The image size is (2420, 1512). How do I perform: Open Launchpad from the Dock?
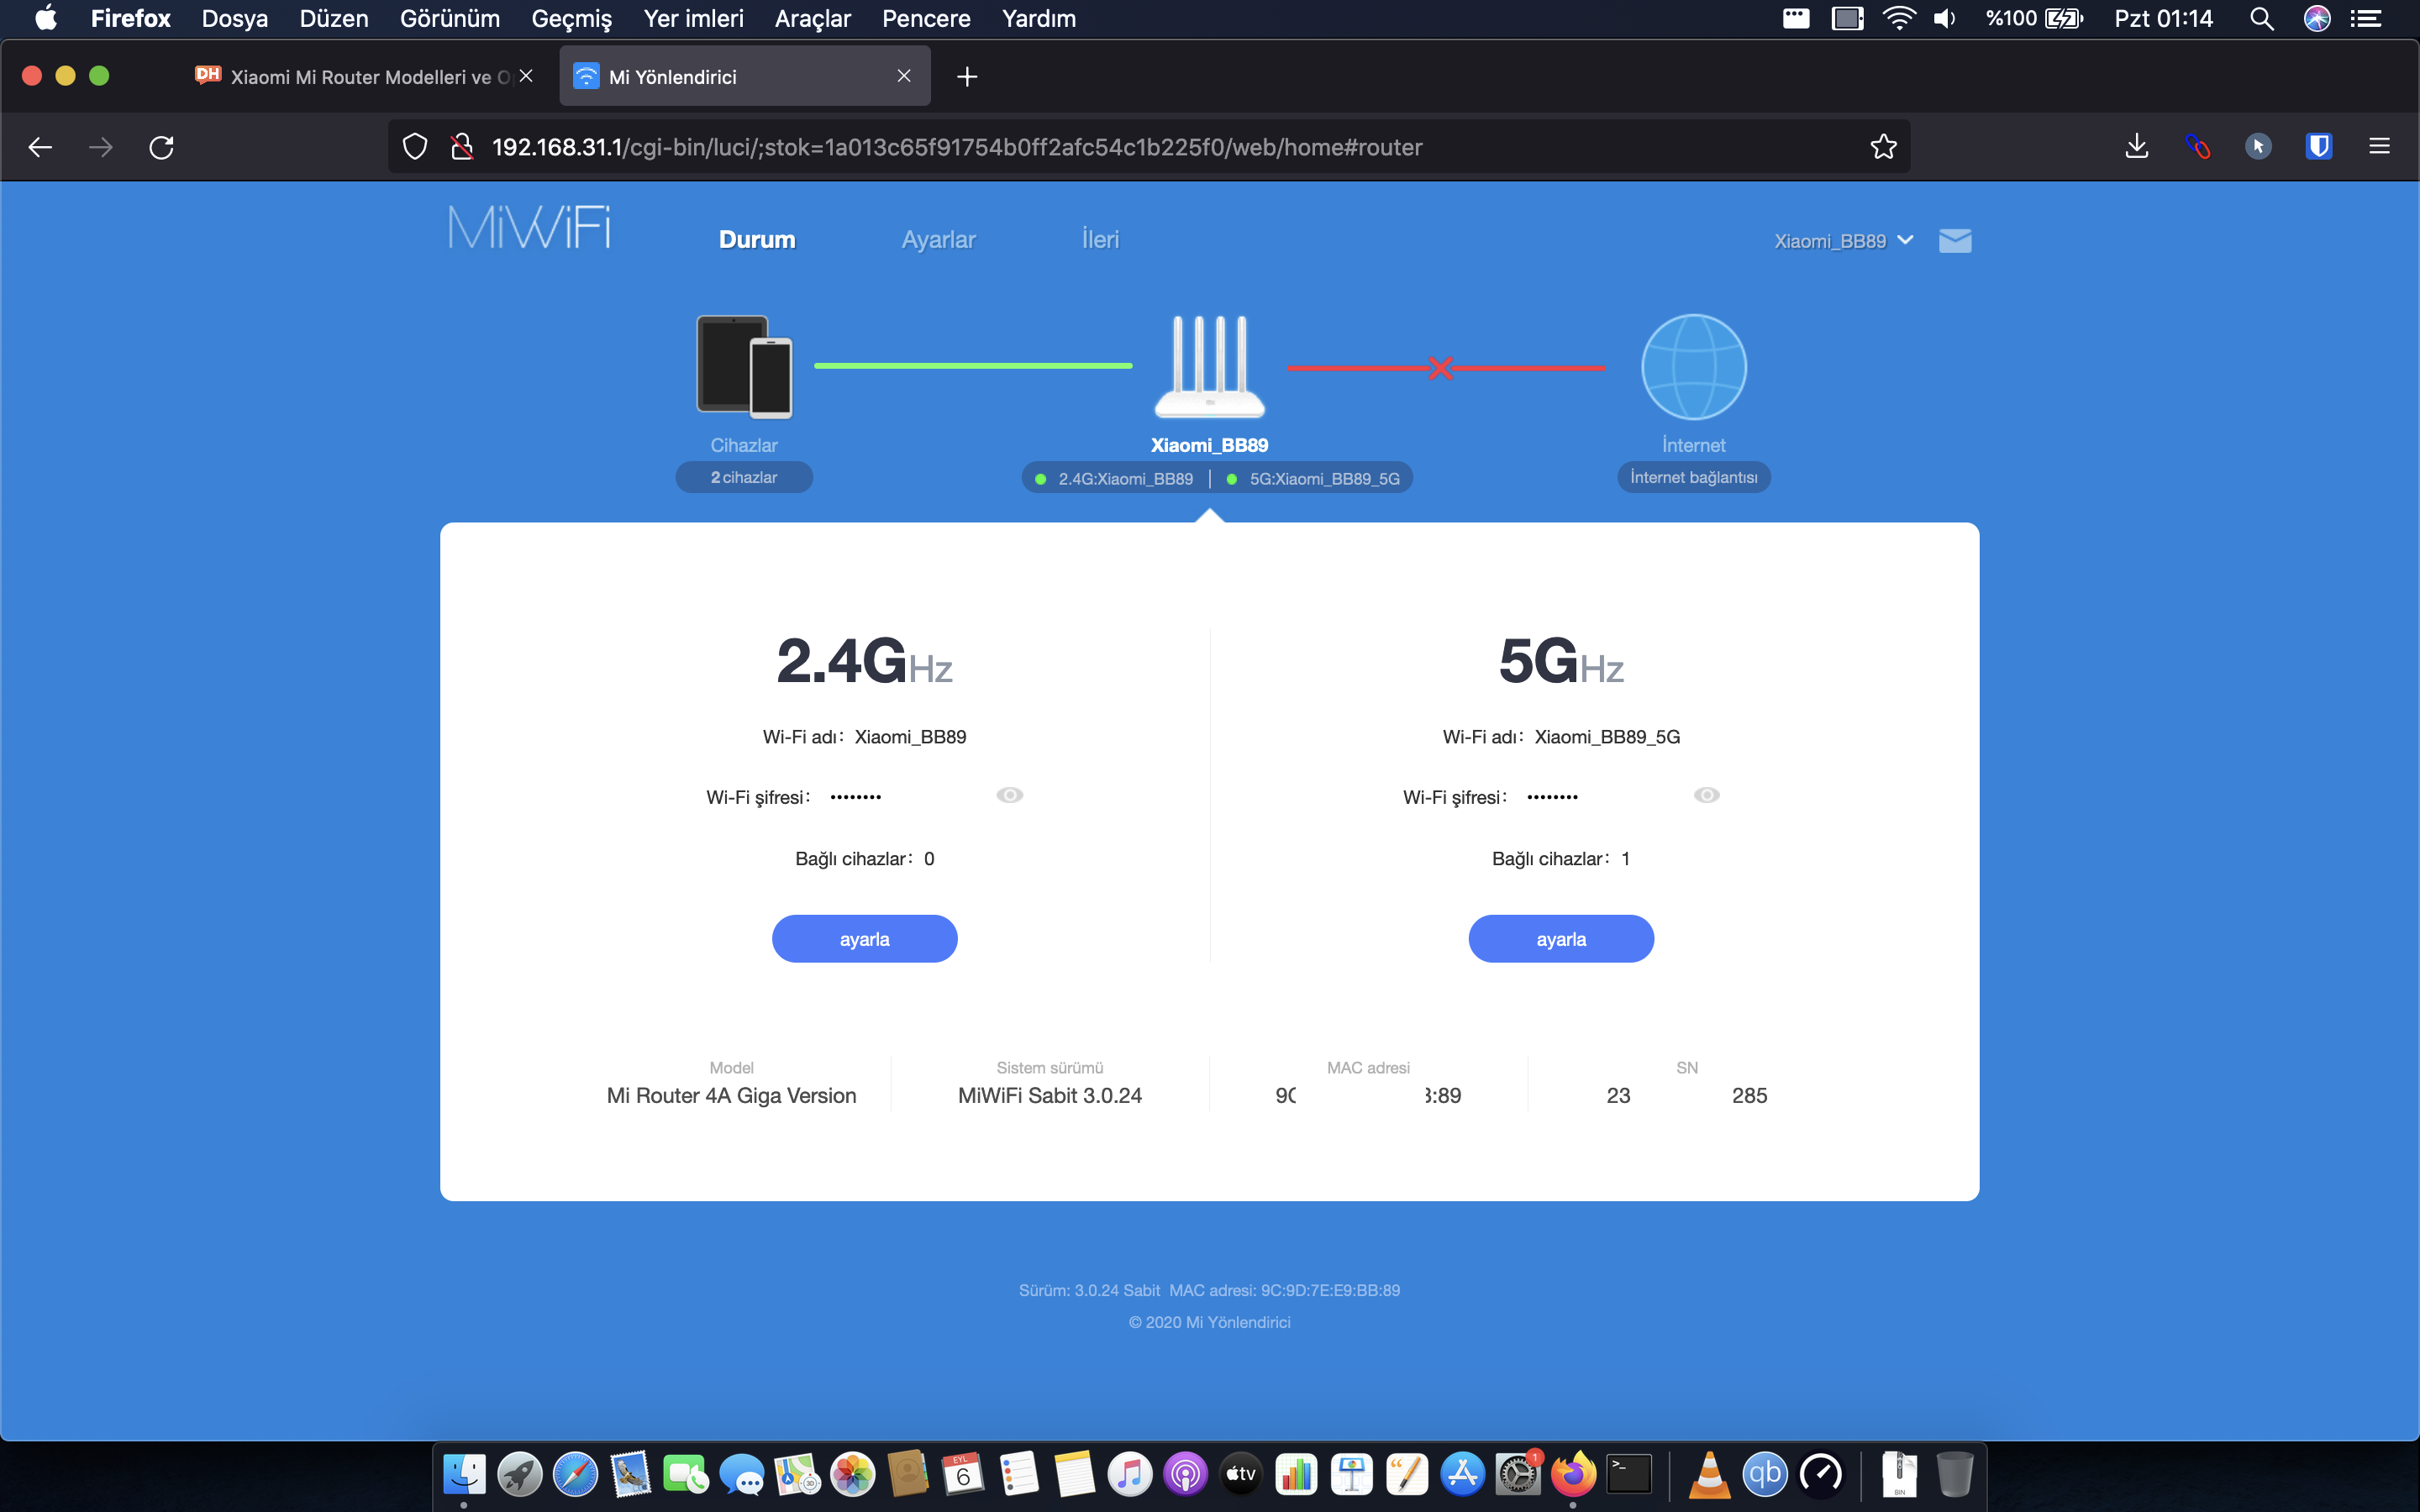520,1474
